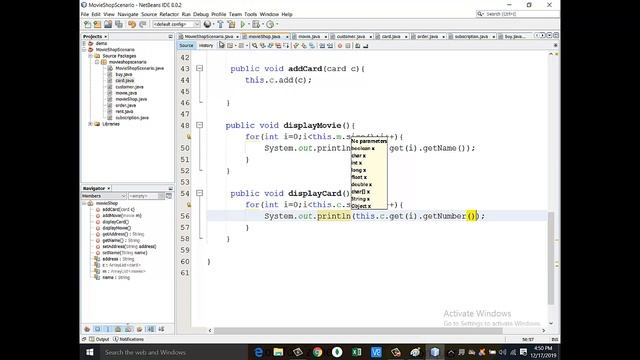Toggle Navigator sort-by-source button at far right
Image resolution: width=640 pixels, height=360 pixels.
coord(161,329)
